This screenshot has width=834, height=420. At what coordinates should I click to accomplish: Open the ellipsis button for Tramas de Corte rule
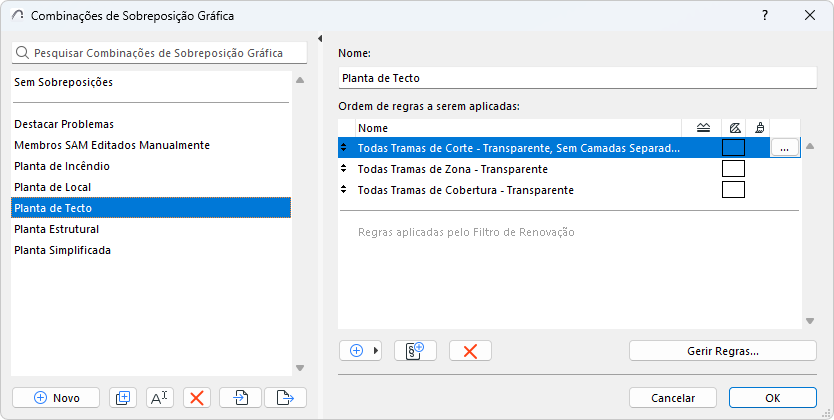pos(784,148)
